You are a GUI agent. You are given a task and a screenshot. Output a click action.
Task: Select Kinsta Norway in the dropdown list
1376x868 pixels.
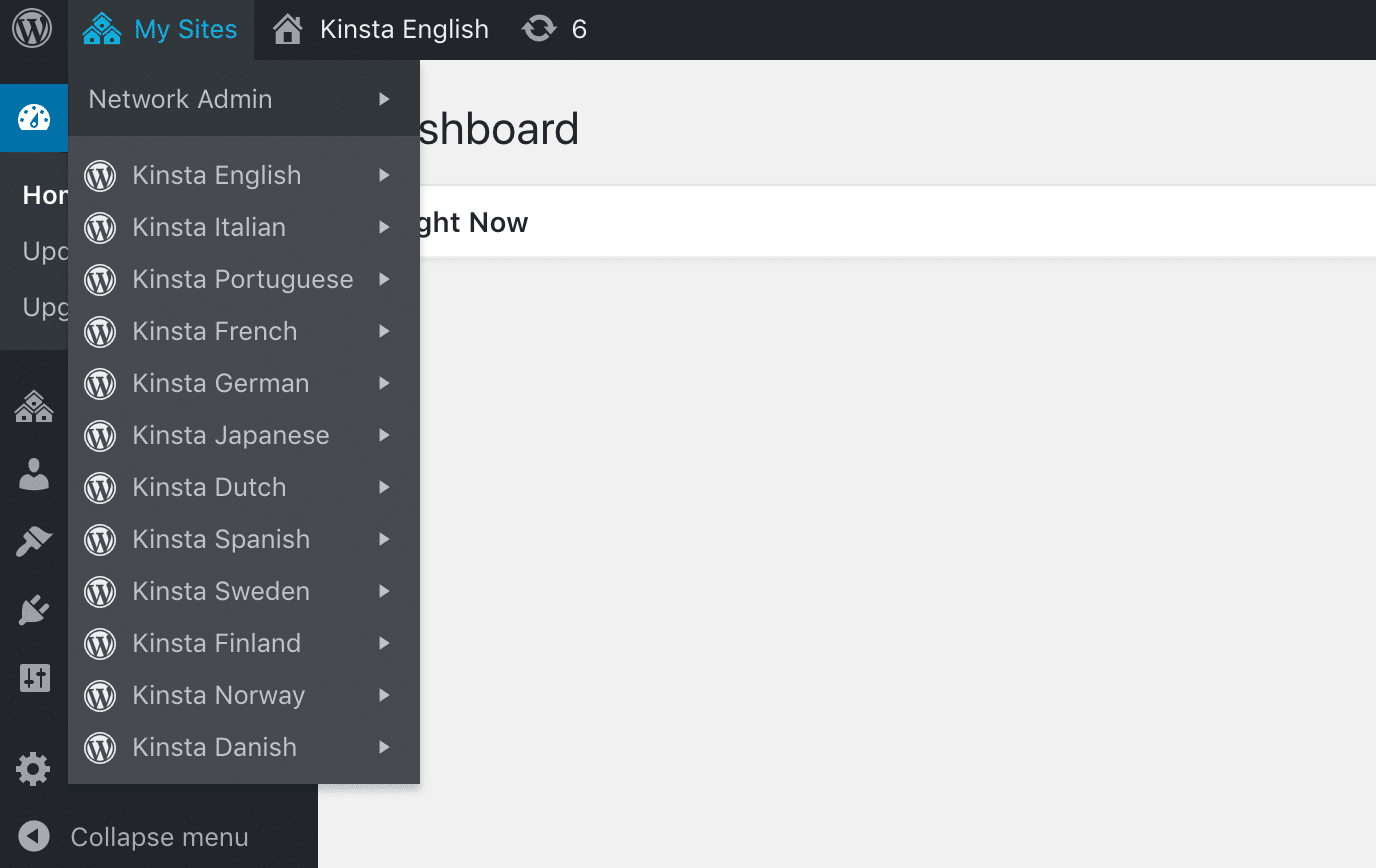pos(217,695)
